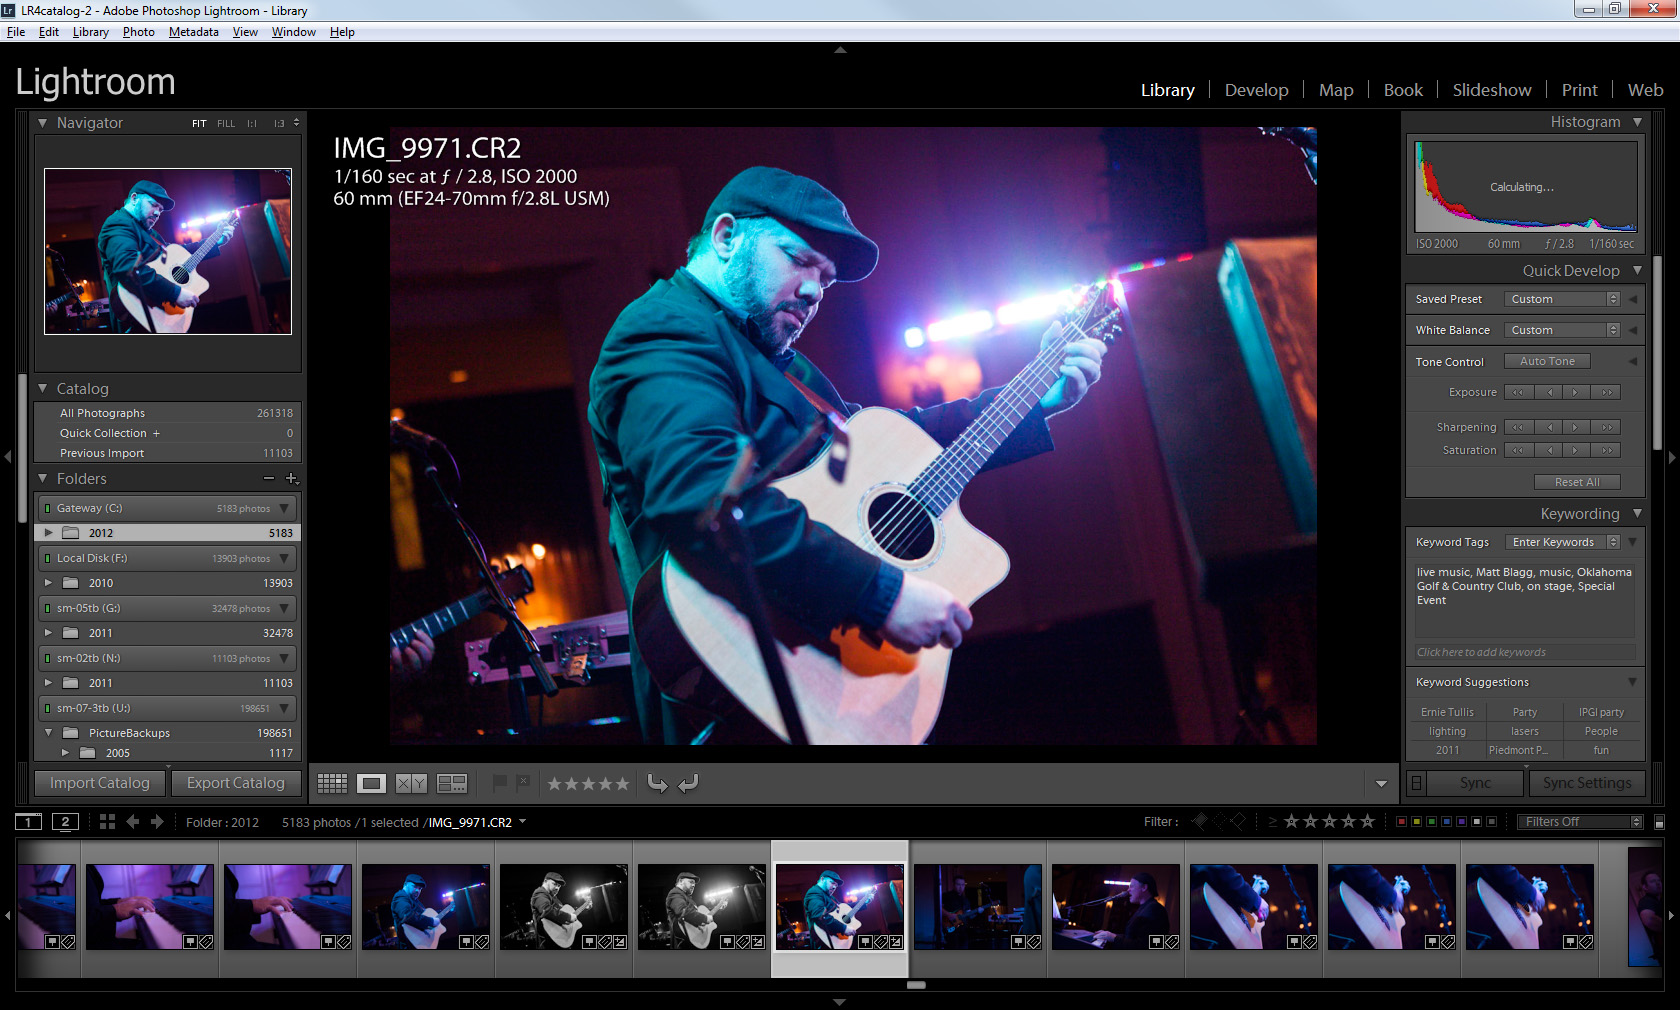Open the toolbar content dropdown arrow
This screenshot has height=1010, width=1680.
(1381, 784)
